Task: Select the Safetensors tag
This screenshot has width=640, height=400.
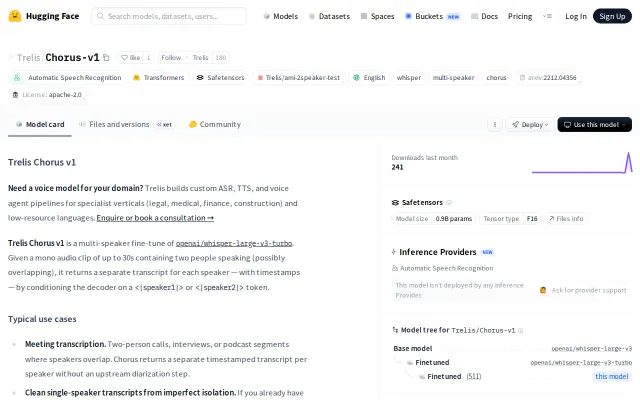Action: (x=220, y=78)
